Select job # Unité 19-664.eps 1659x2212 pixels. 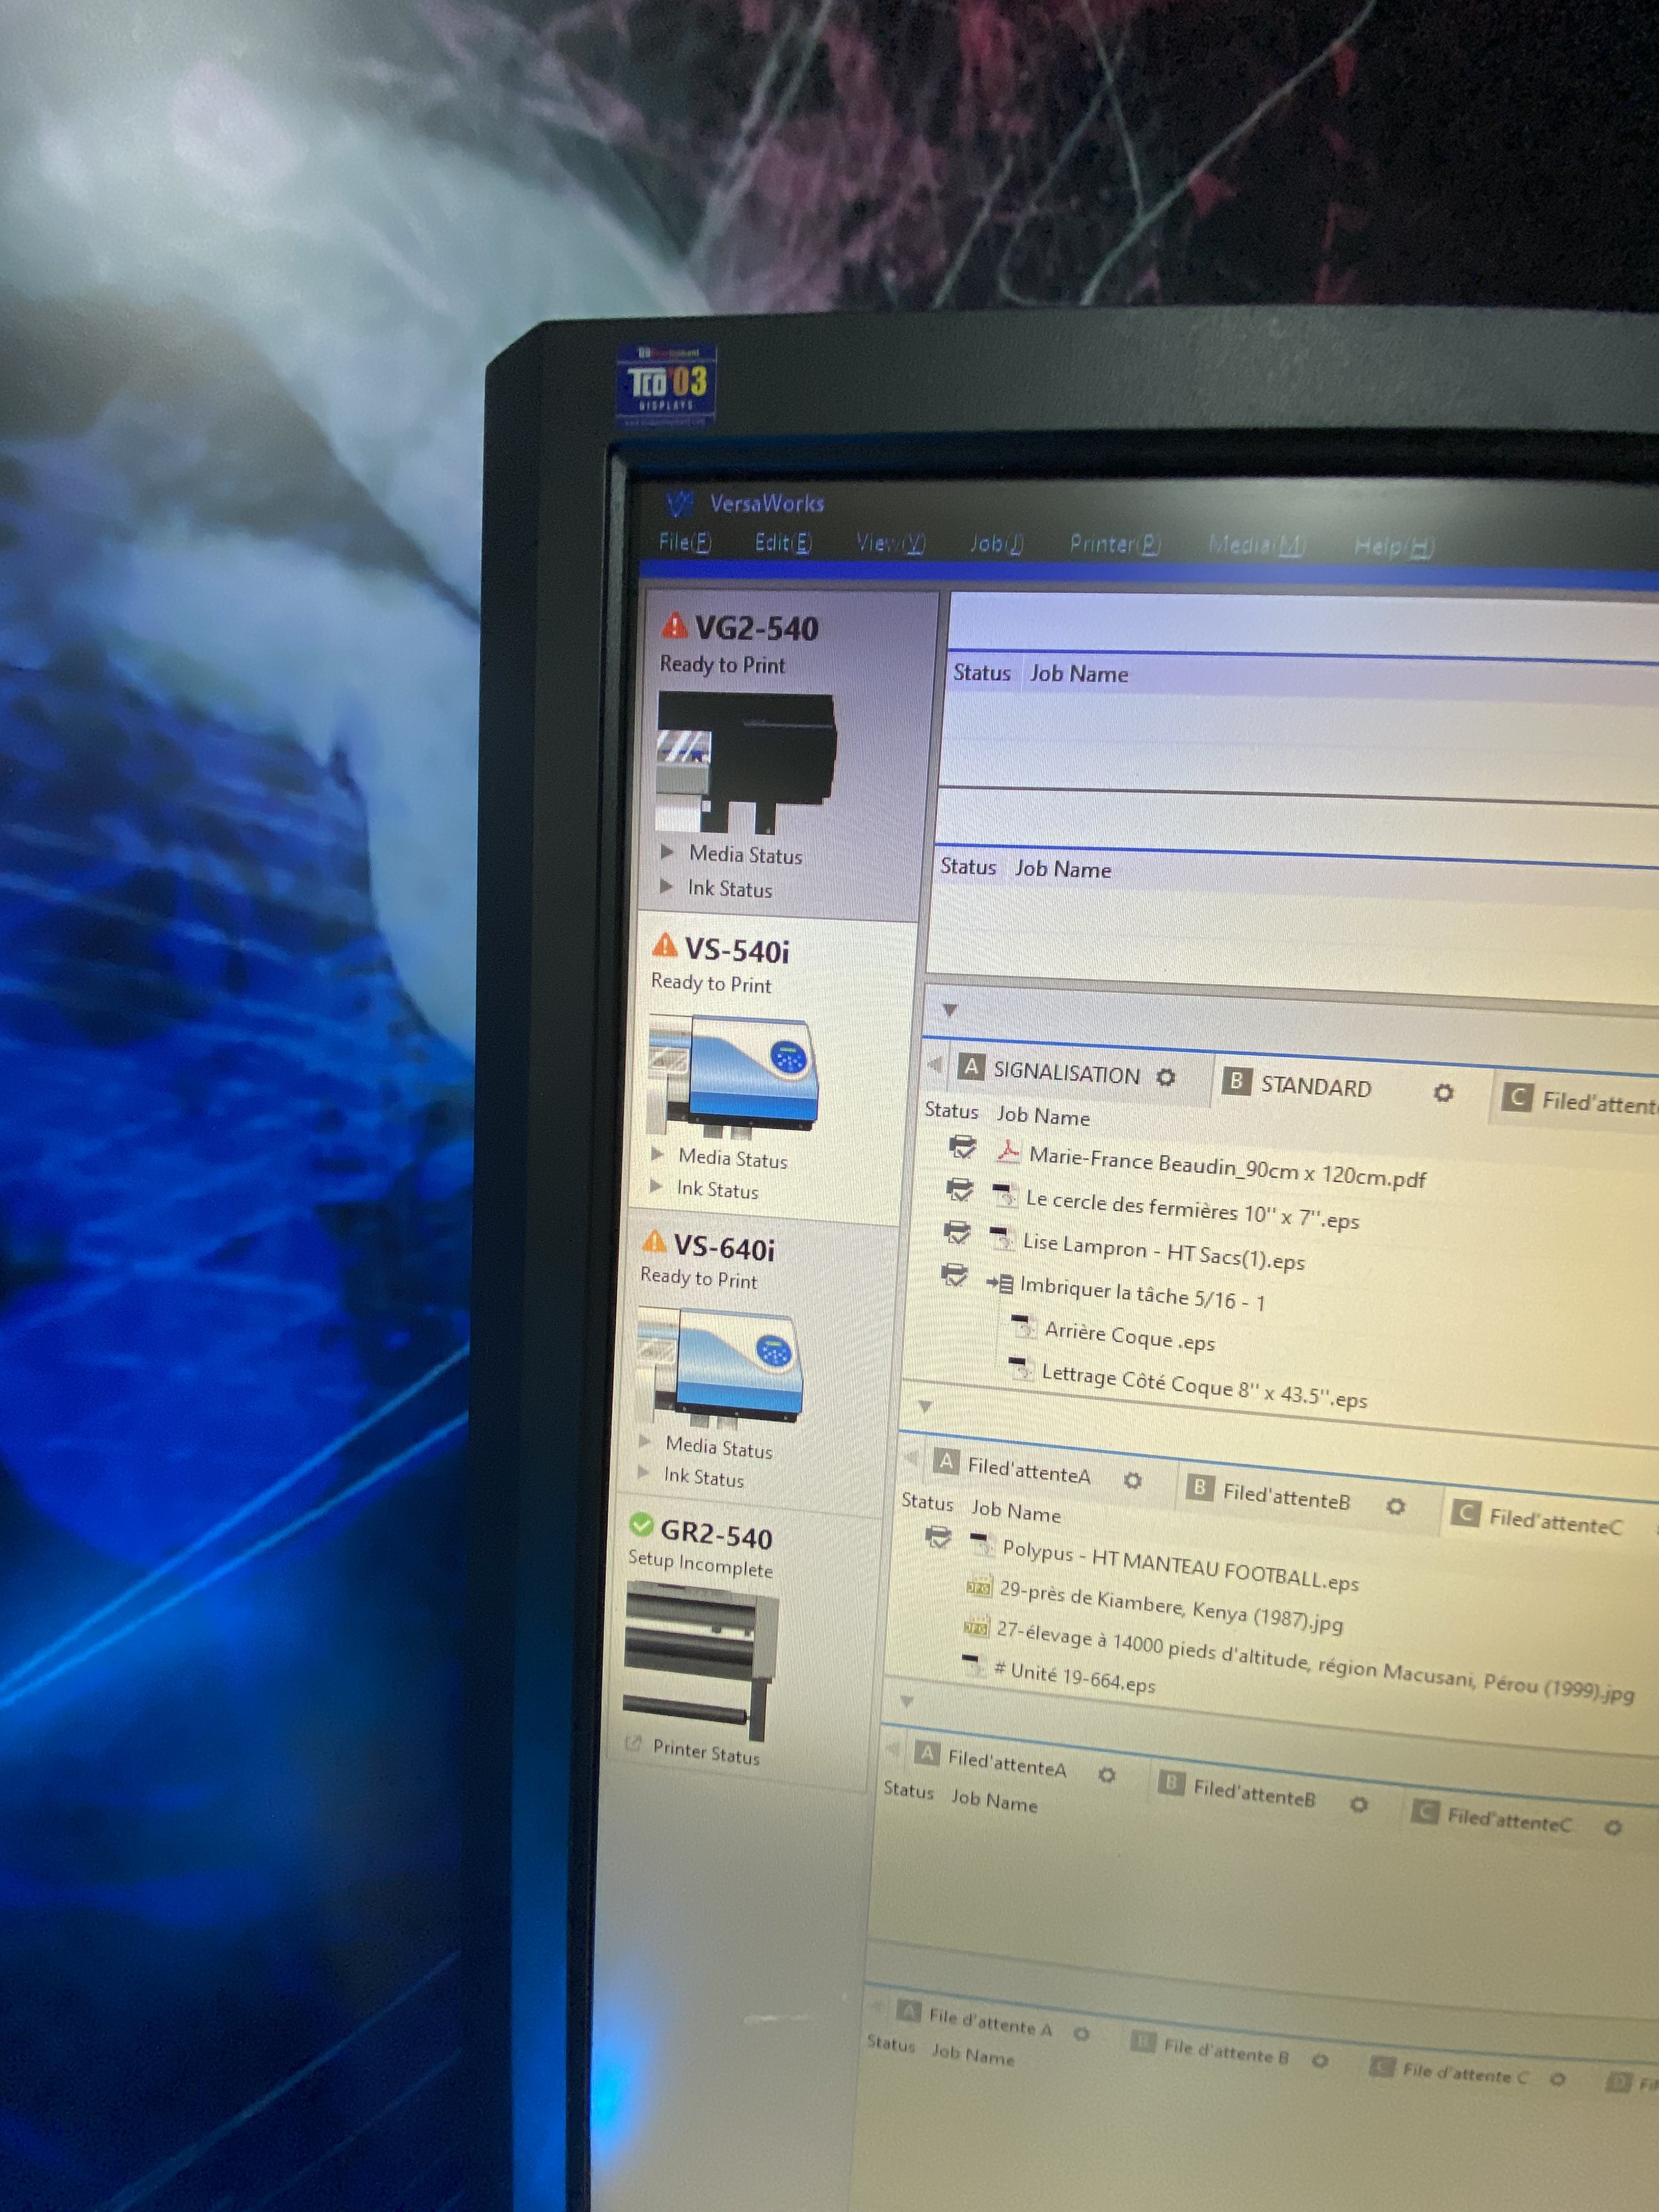pyautogui.click(x=1075, y=1677)
